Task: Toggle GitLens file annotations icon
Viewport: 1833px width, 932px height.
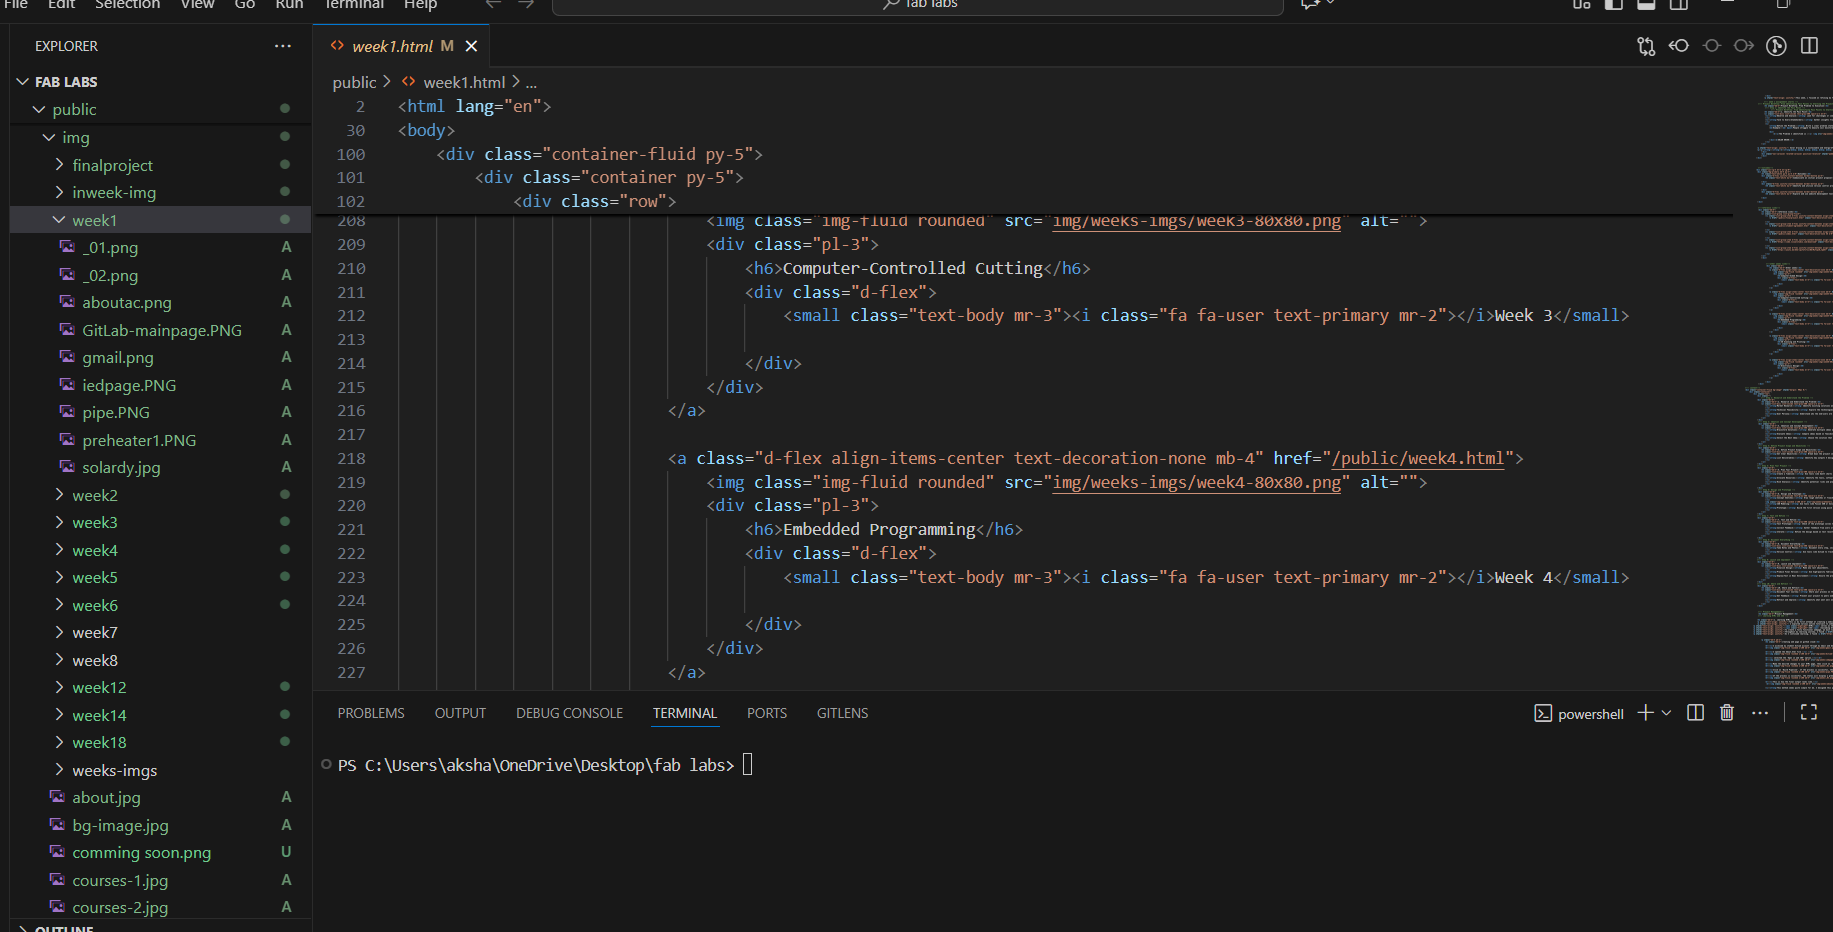Action: pos(1776,46)
